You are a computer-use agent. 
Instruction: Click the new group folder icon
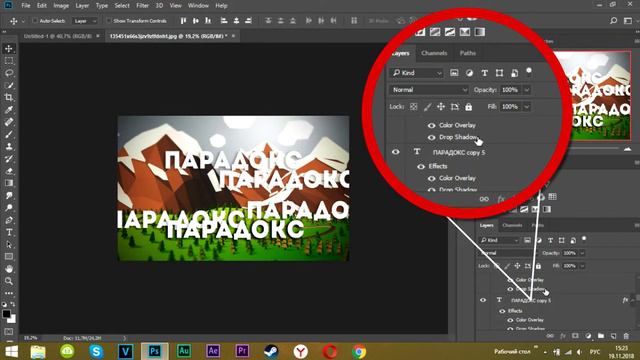[x=601, y=336]
